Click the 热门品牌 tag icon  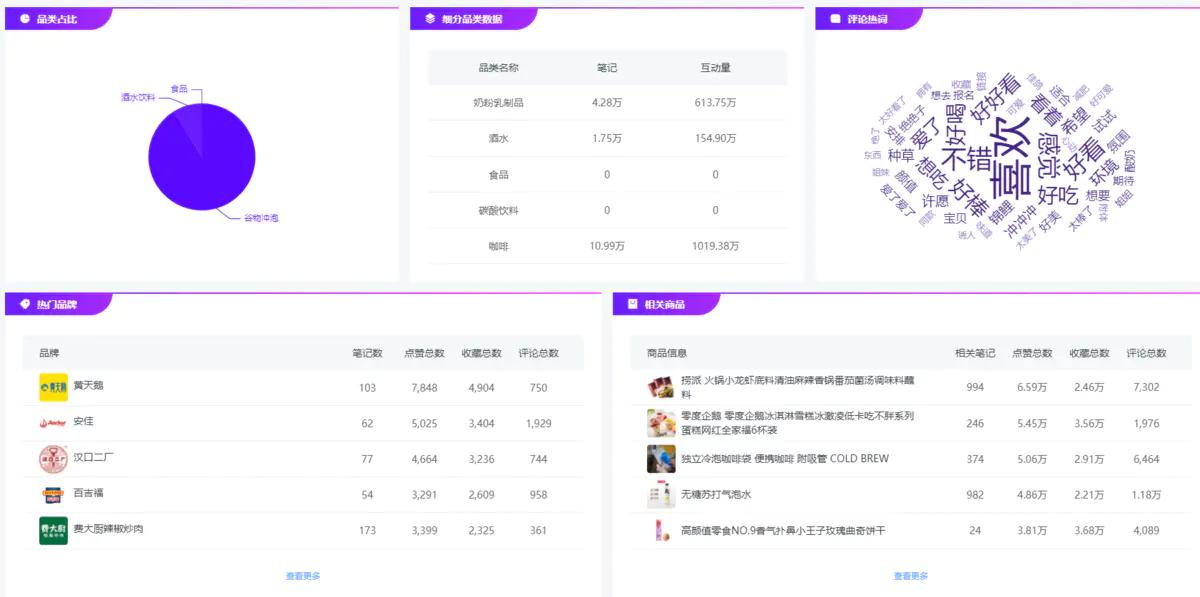(x=25, y=304)
